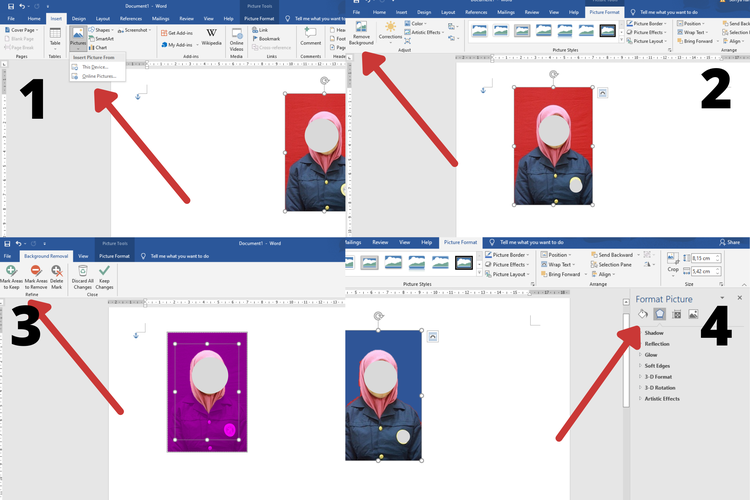Open Picture tab icon in Format Picture pane
This screenshot has width=750, height=500.
[693, 314]
